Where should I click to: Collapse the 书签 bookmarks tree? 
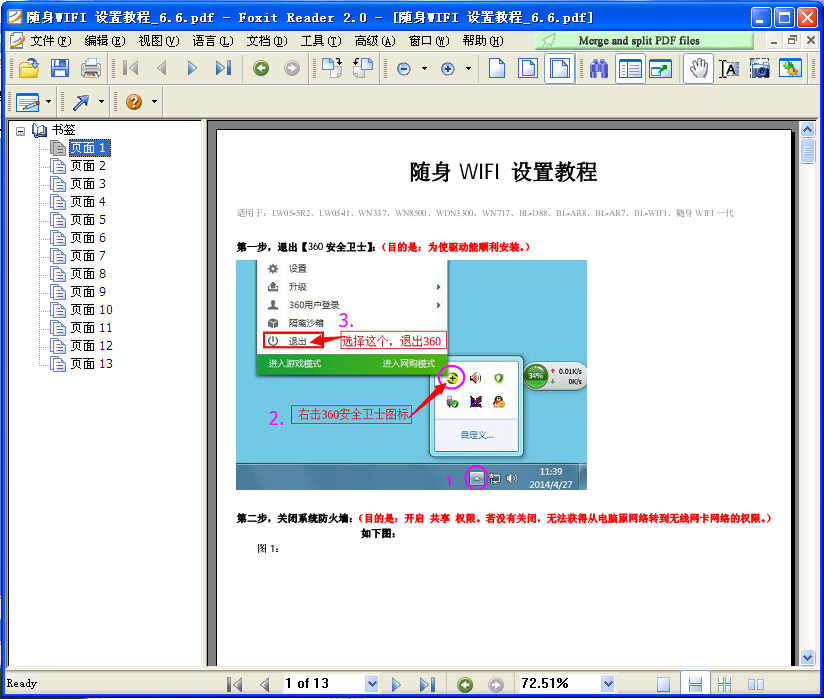[20, 130]
